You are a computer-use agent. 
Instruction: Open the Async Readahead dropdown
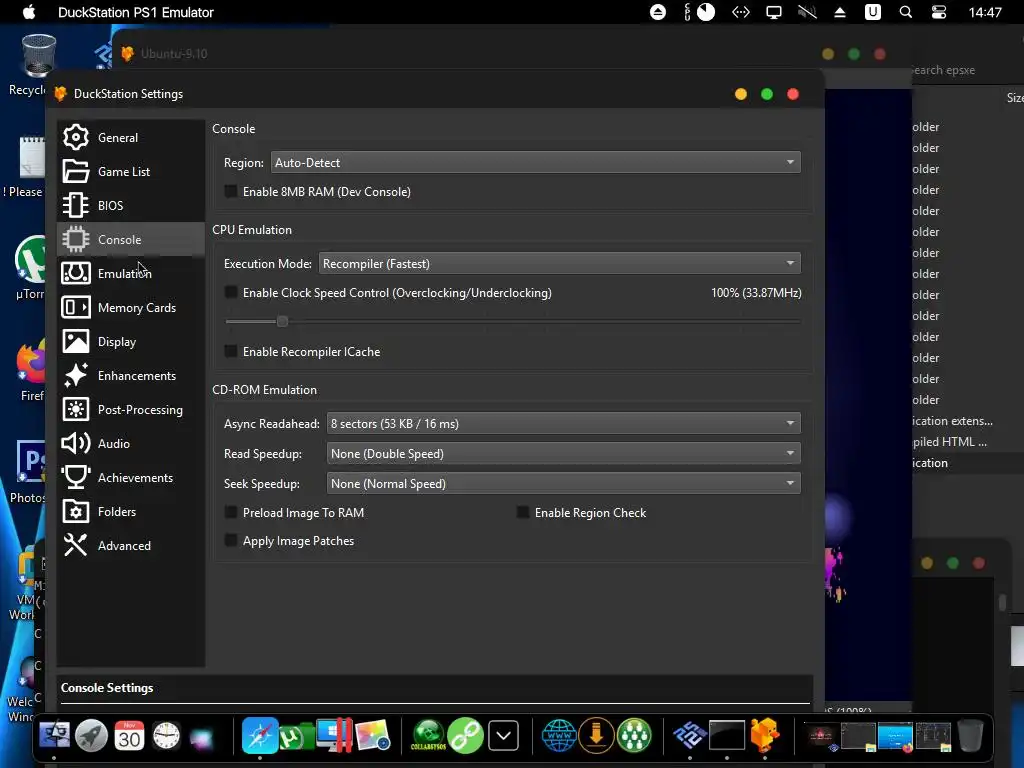tap(564, 424)
